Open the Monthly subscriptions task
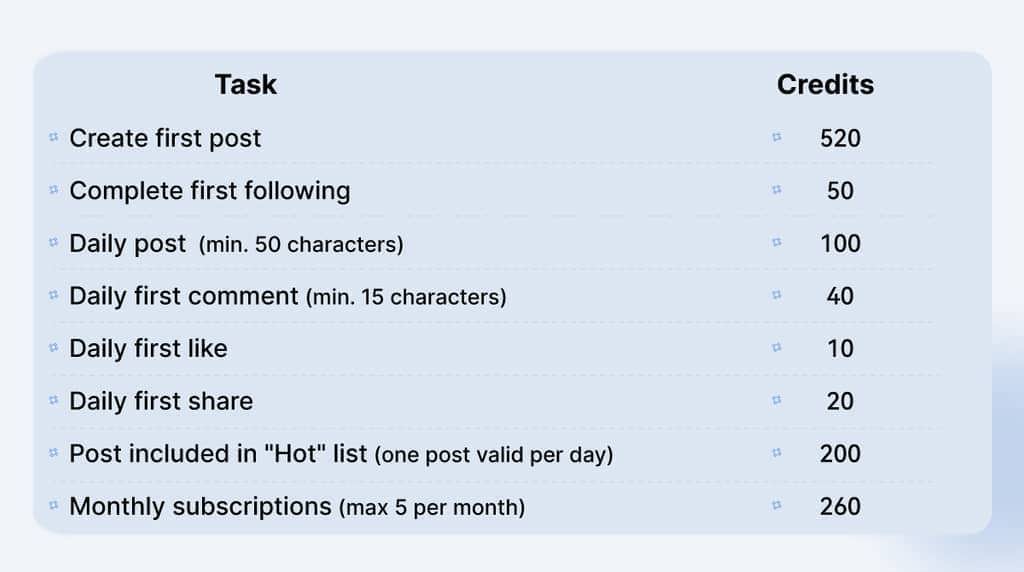Image resolution: width=1024 pixels, height=572 pixels. (x=200, y=506)
